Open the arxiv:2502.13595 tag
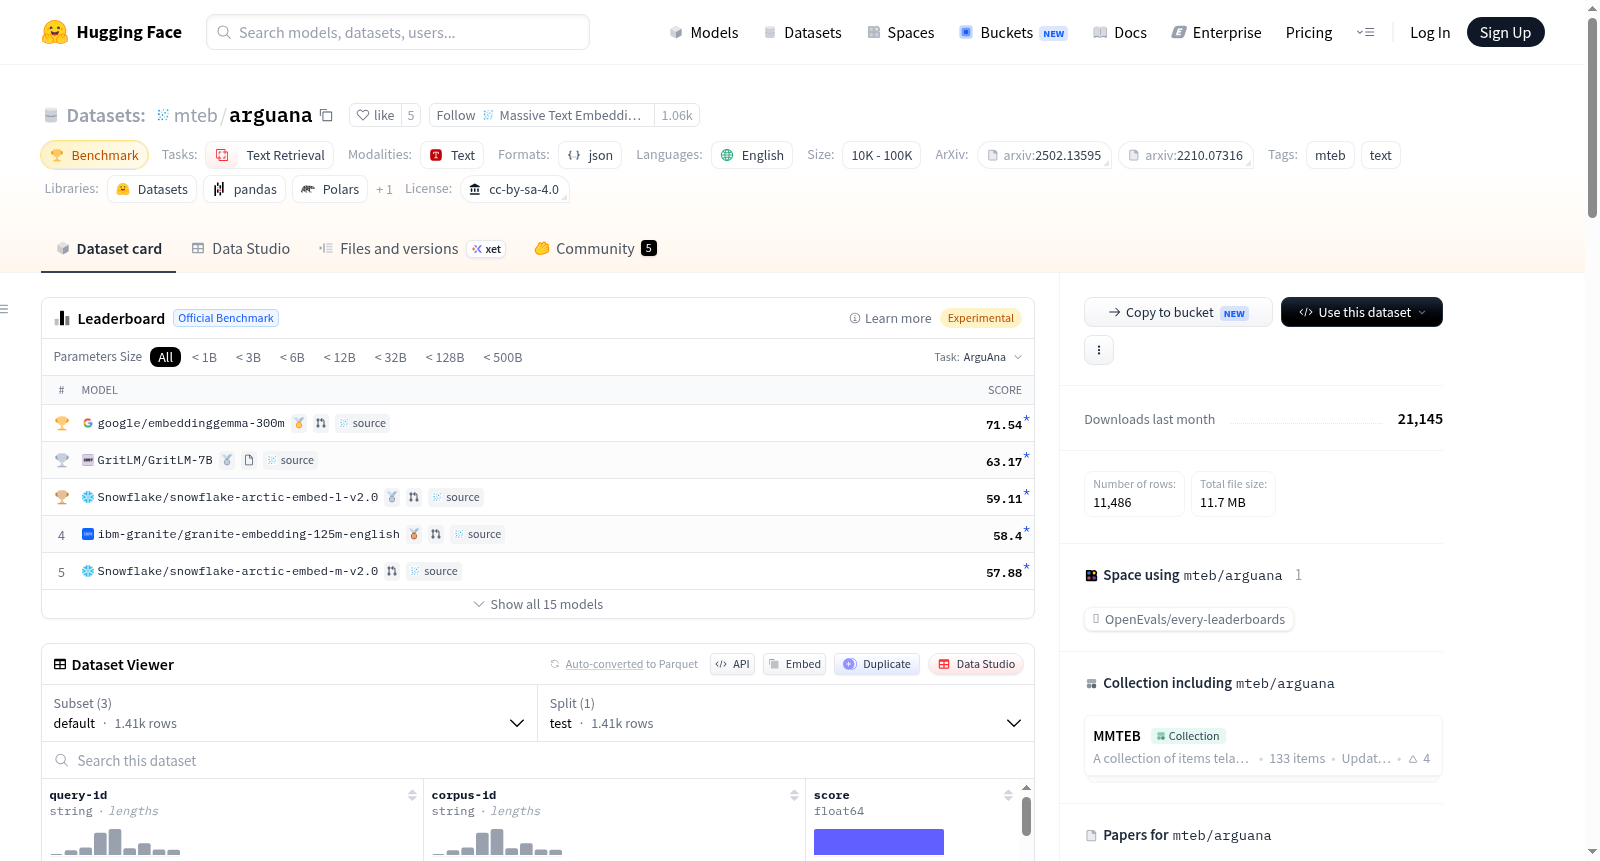Viewport: 1600px width, 861px height. [1044, 155]
